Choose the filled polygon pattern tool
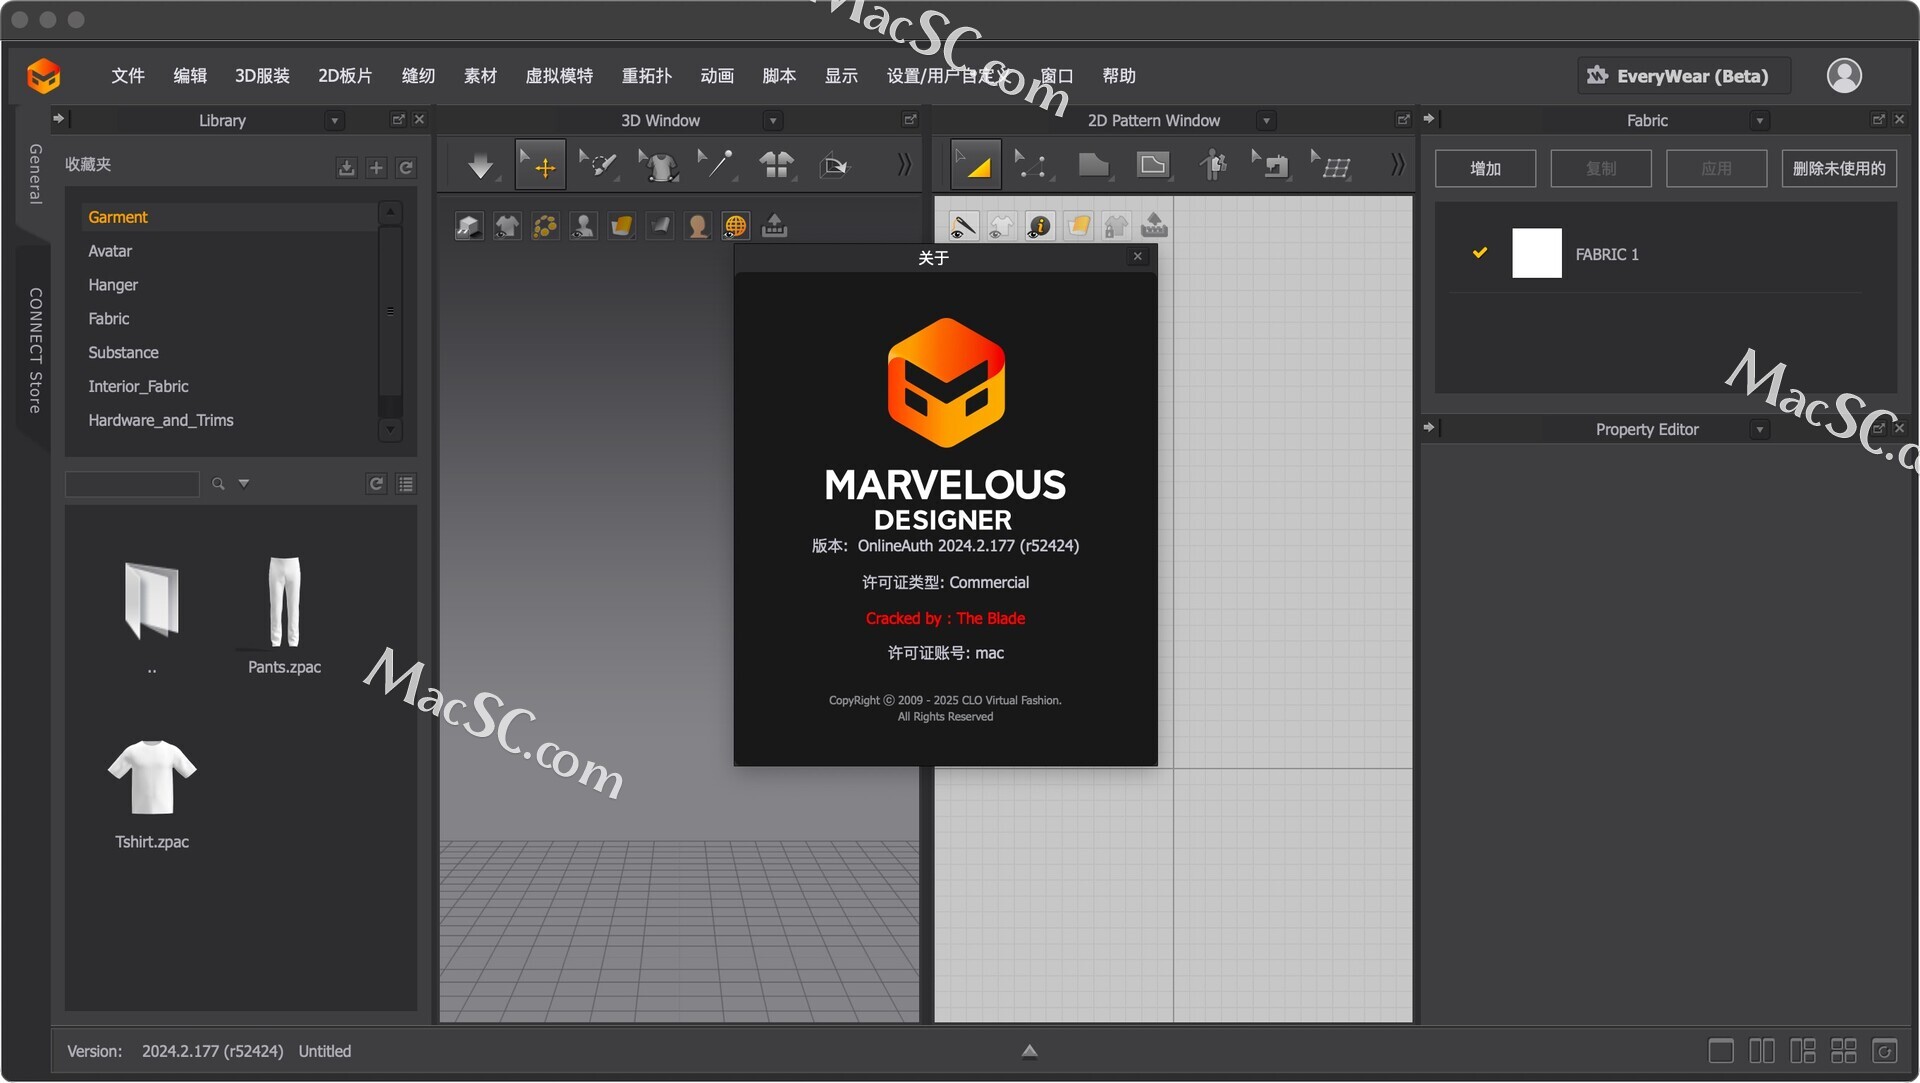 click(1093, 165)
